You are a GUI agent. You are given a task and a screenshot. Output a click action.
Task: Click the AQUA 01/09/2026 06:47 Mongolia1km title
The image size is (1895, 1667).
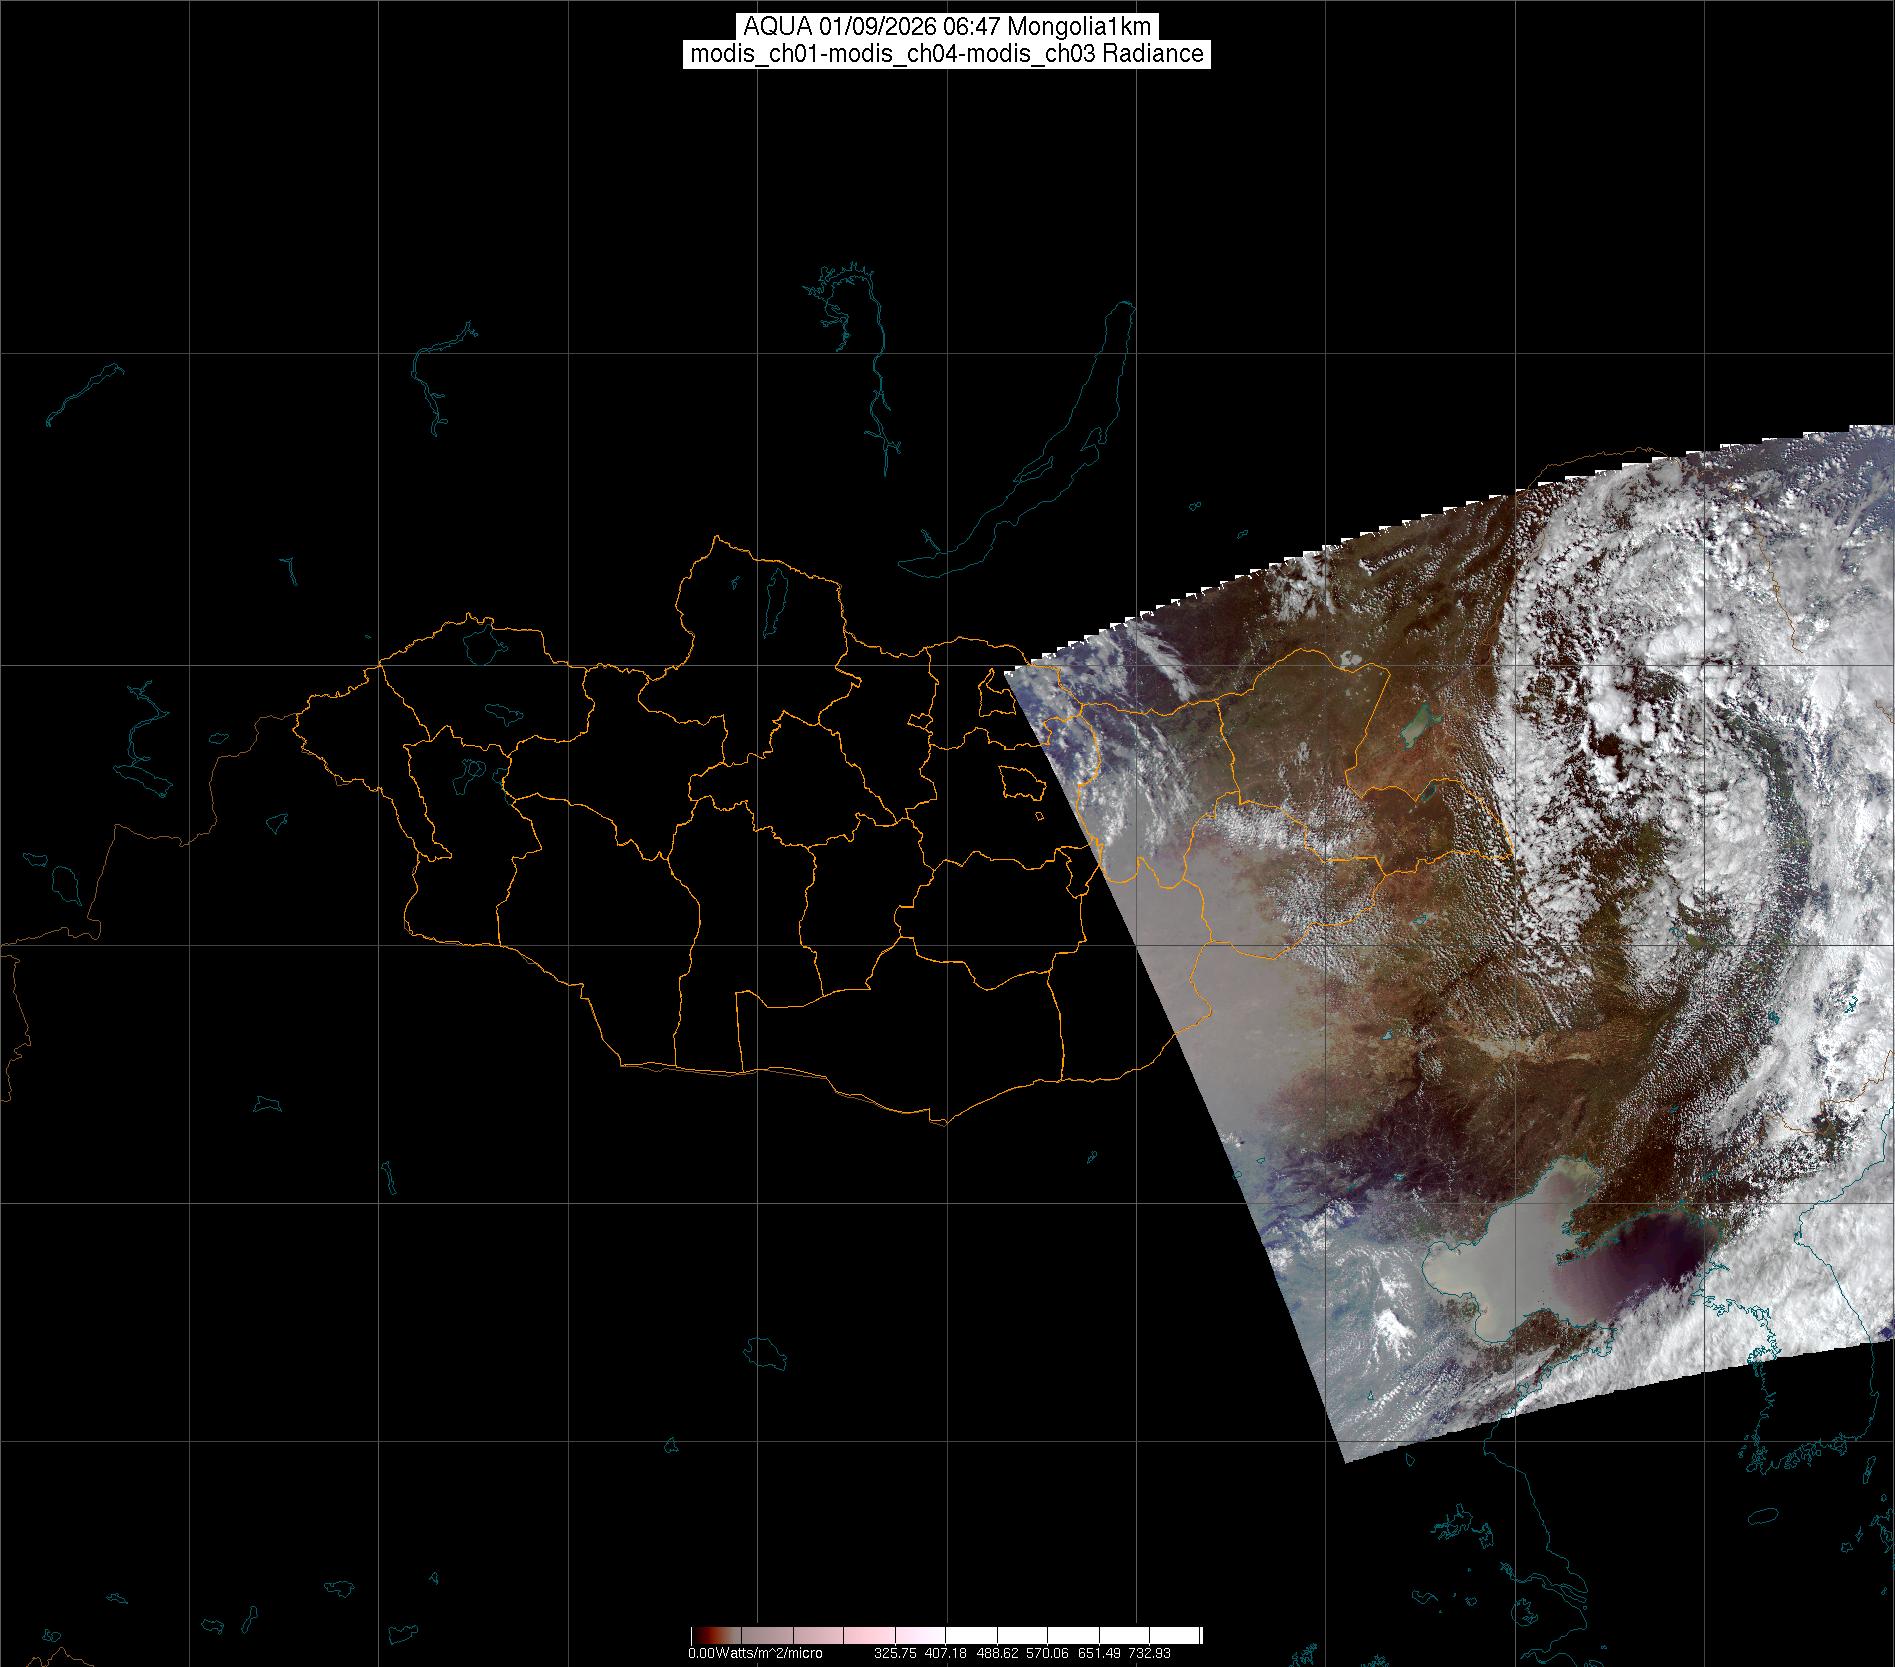tap(947, 27)
